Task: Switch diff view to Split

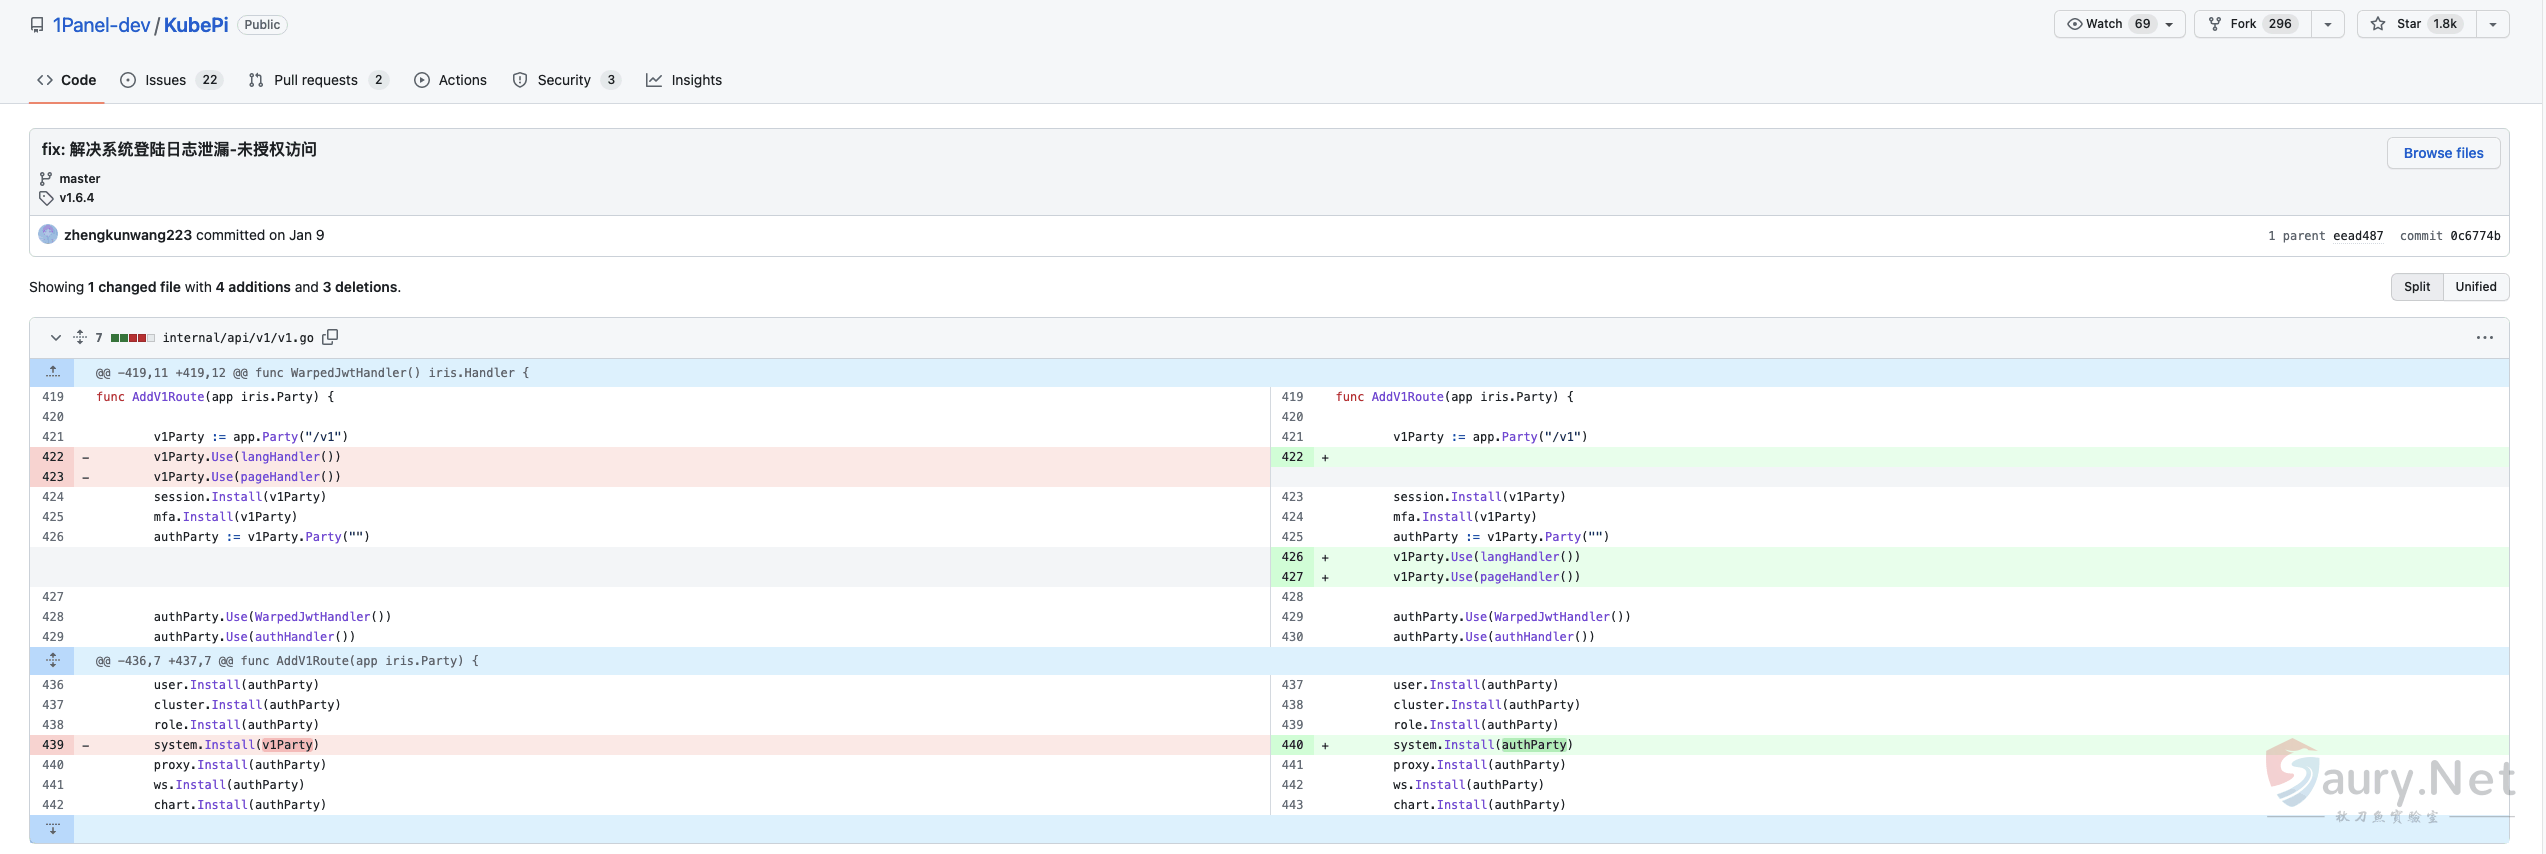Action: pos(2416,287)
